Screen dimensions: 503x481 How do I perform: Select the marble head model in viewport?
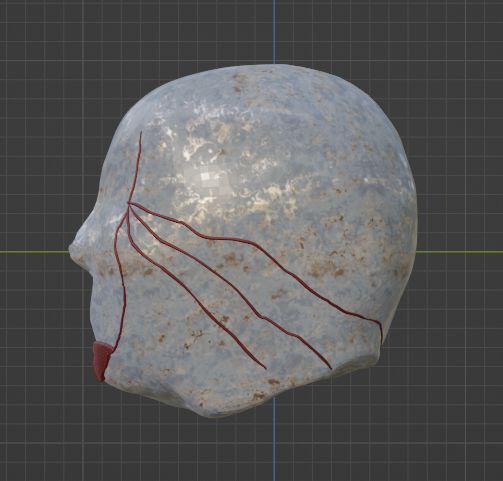coord(243,240)
